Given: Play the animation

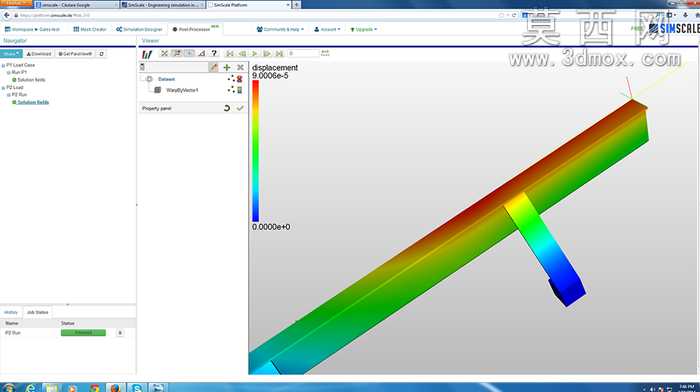Looking at the screenshot, I should (254, 54).
